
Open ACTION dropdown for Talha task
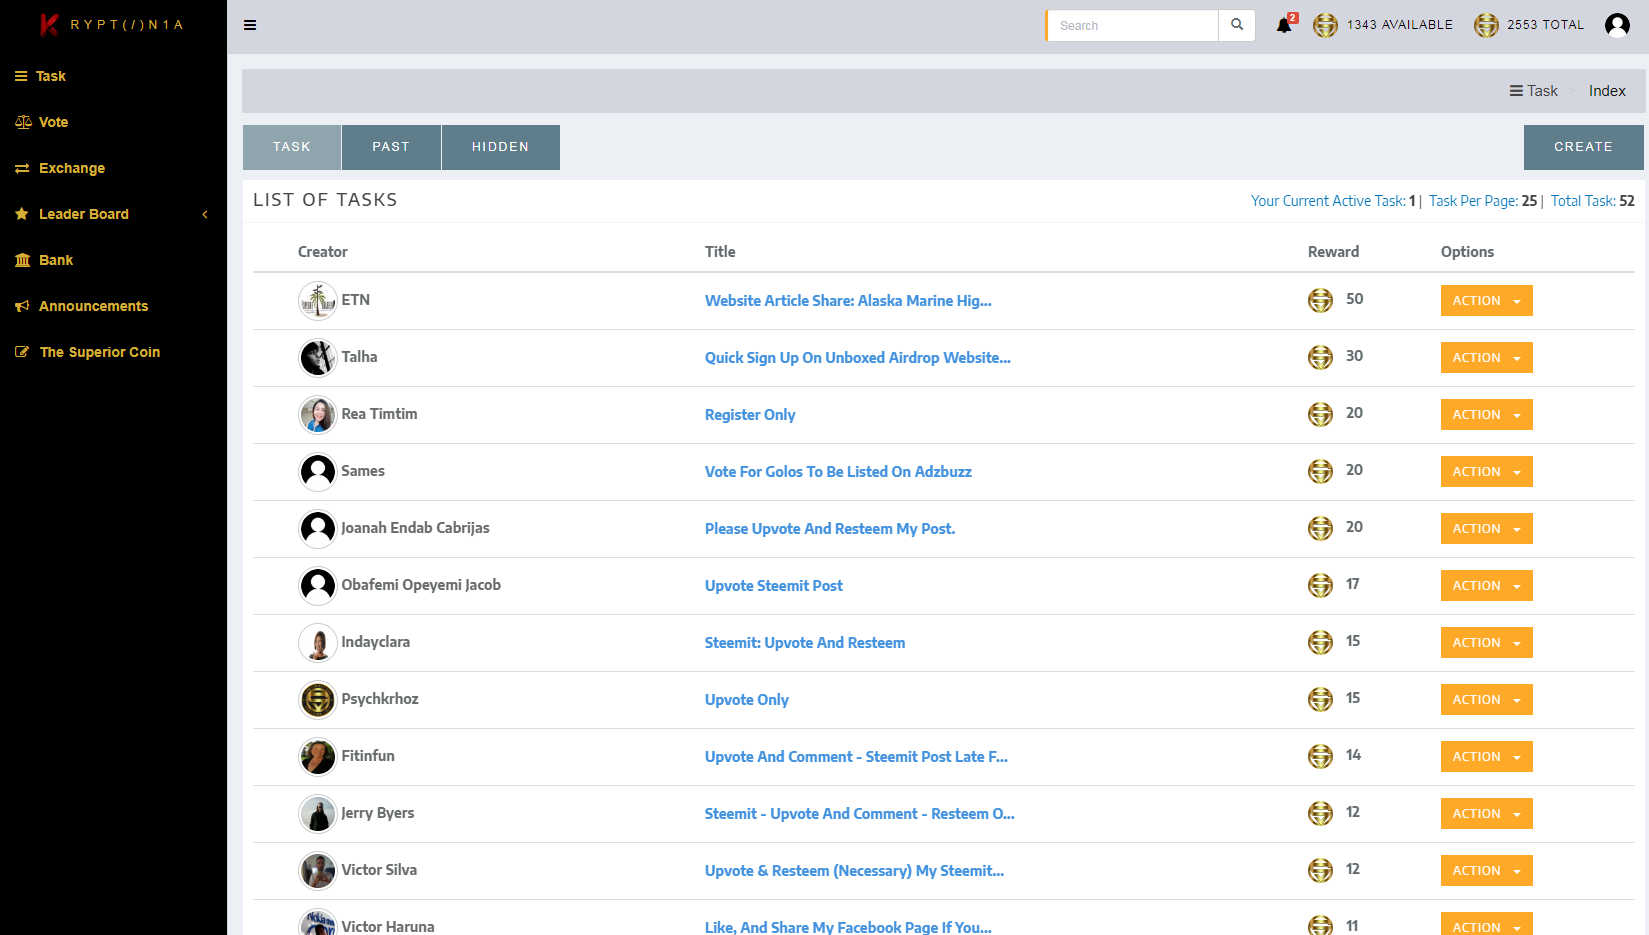pos(1486,357)
